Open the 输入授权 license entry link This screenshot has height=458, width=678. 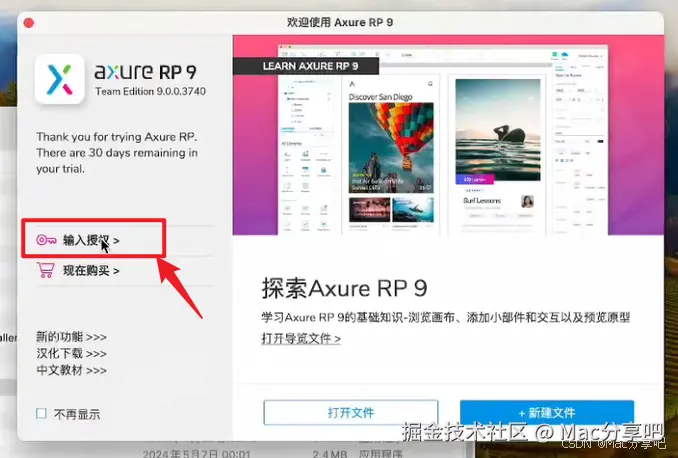[x=91, y=240]
